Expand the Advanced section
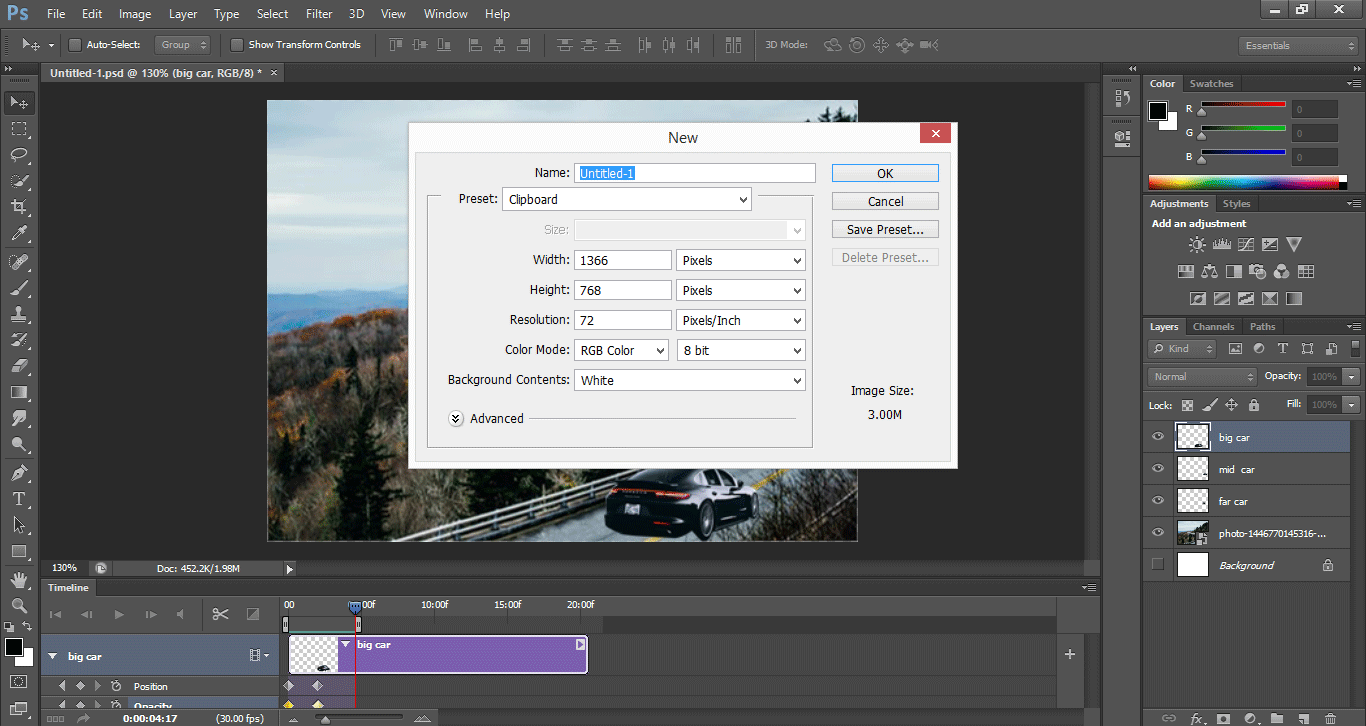This screenshot has height=726, width=1366. click(x=456, y=419)
